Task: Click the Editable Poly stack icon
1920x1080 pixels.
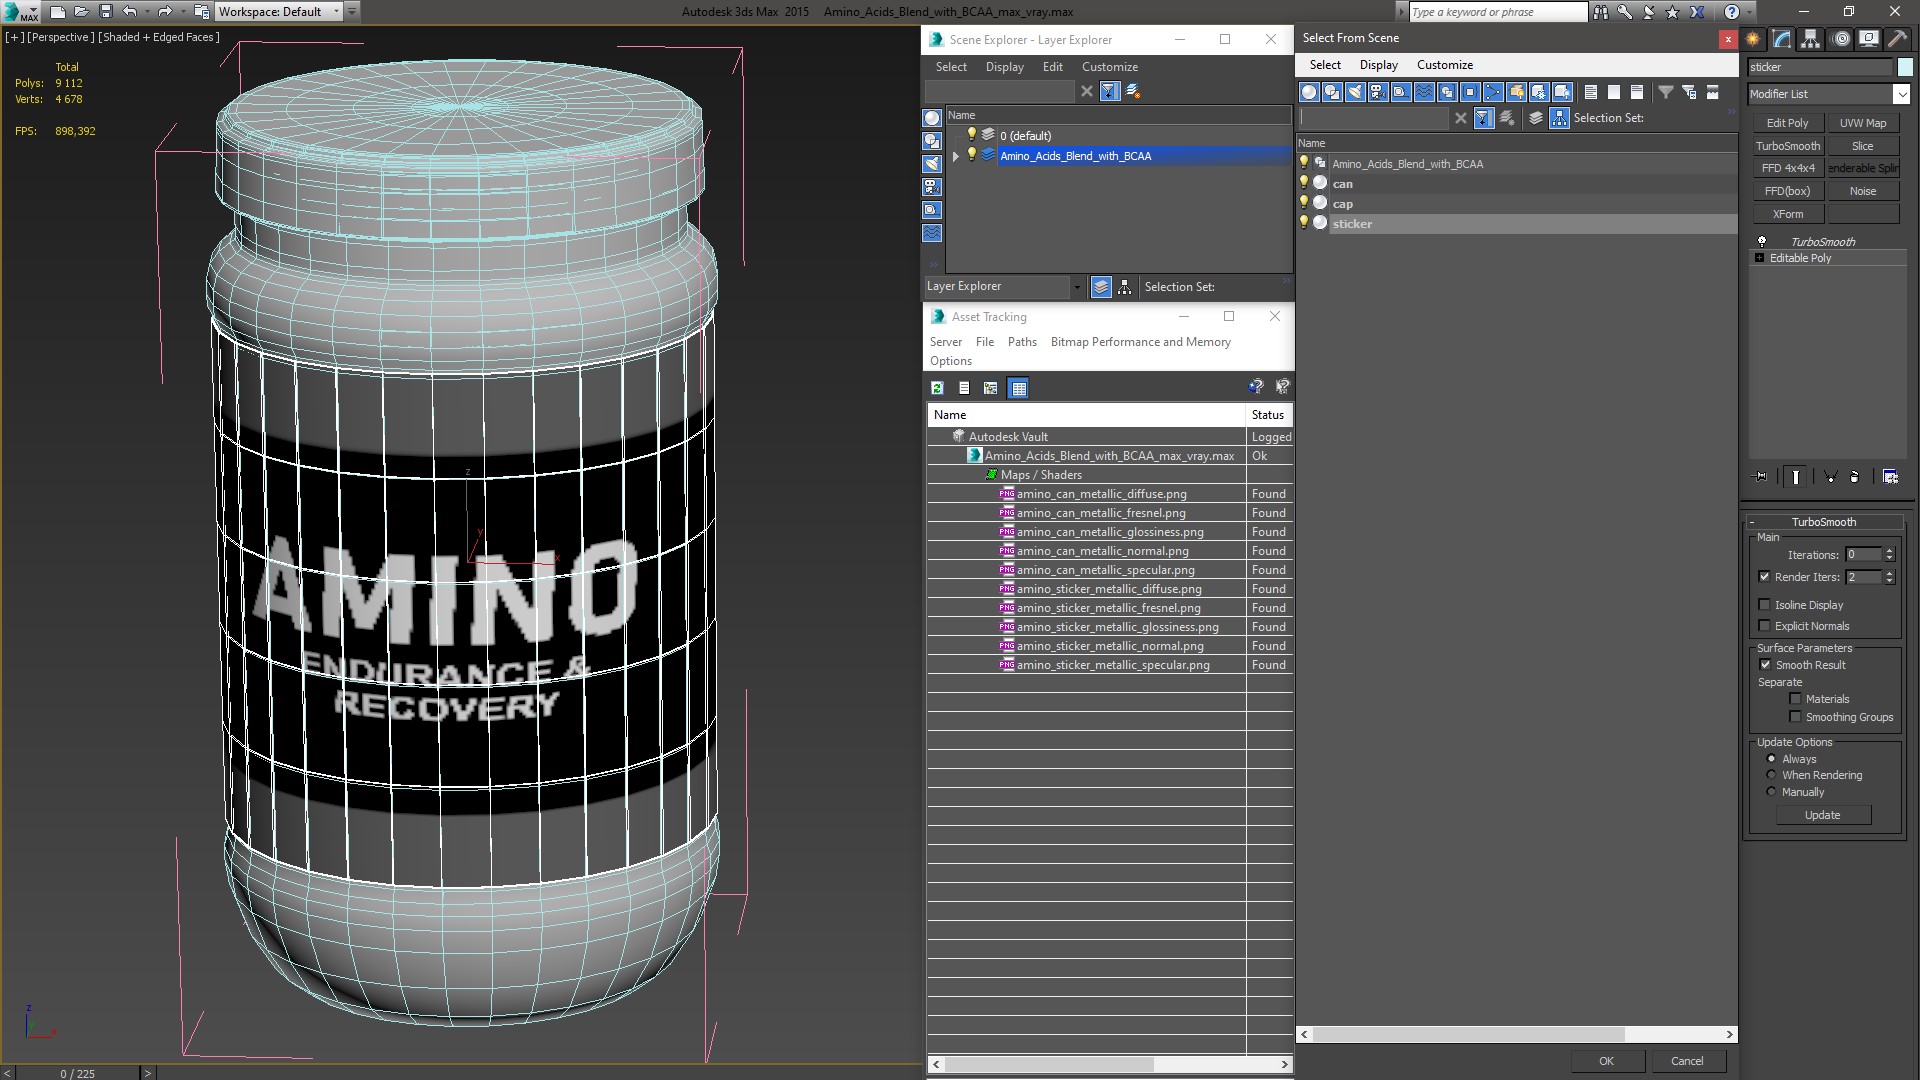Action: pos(1762,257)
